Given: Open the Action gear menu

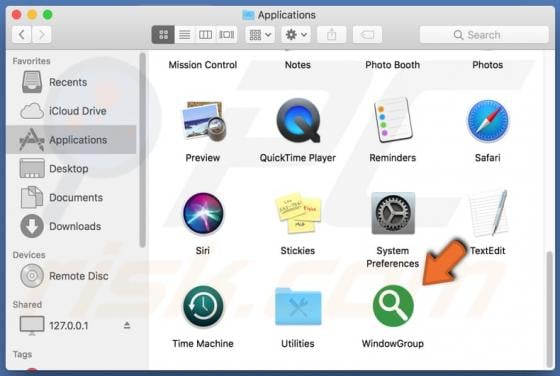Looking at the screenshot, I should pyautogui.click(x=296, y=35).
